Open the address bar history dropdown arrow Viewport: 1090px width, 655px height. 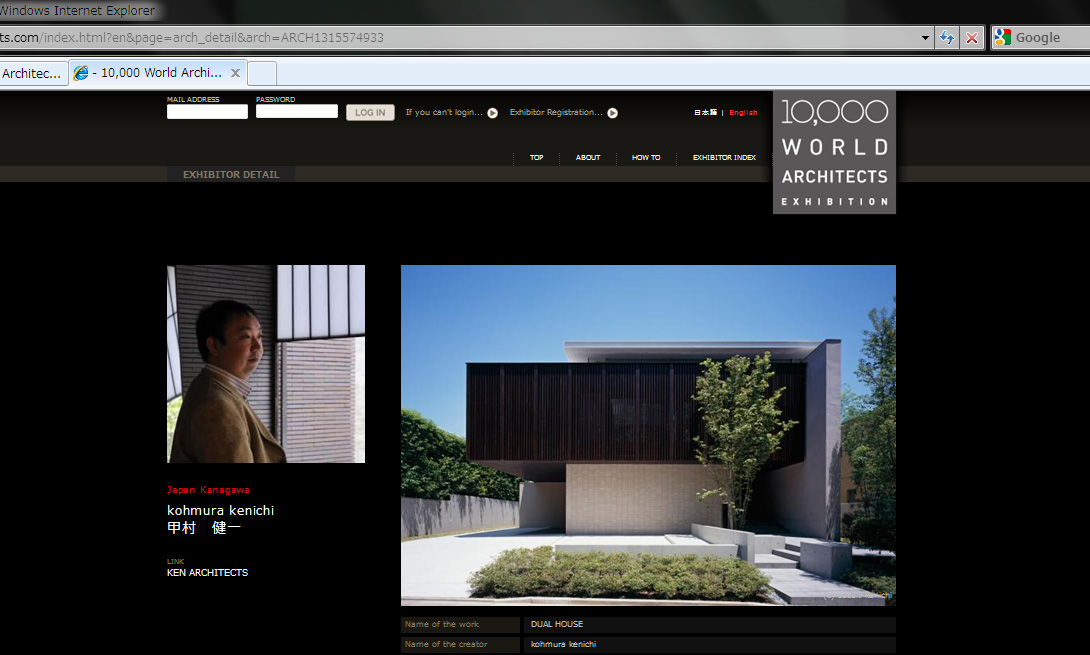925,38
